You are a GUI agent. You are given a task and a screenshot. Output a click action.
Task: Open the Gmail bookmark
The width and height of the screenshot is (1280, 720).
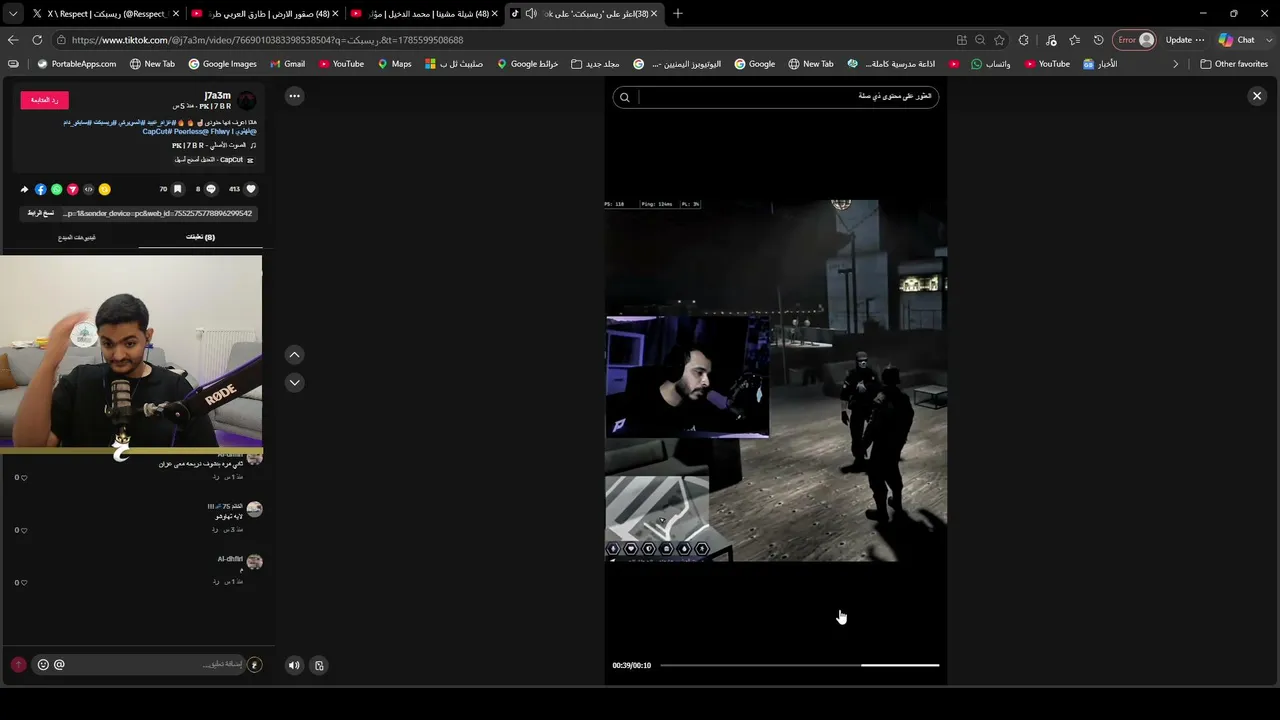(x=287, y=64)
